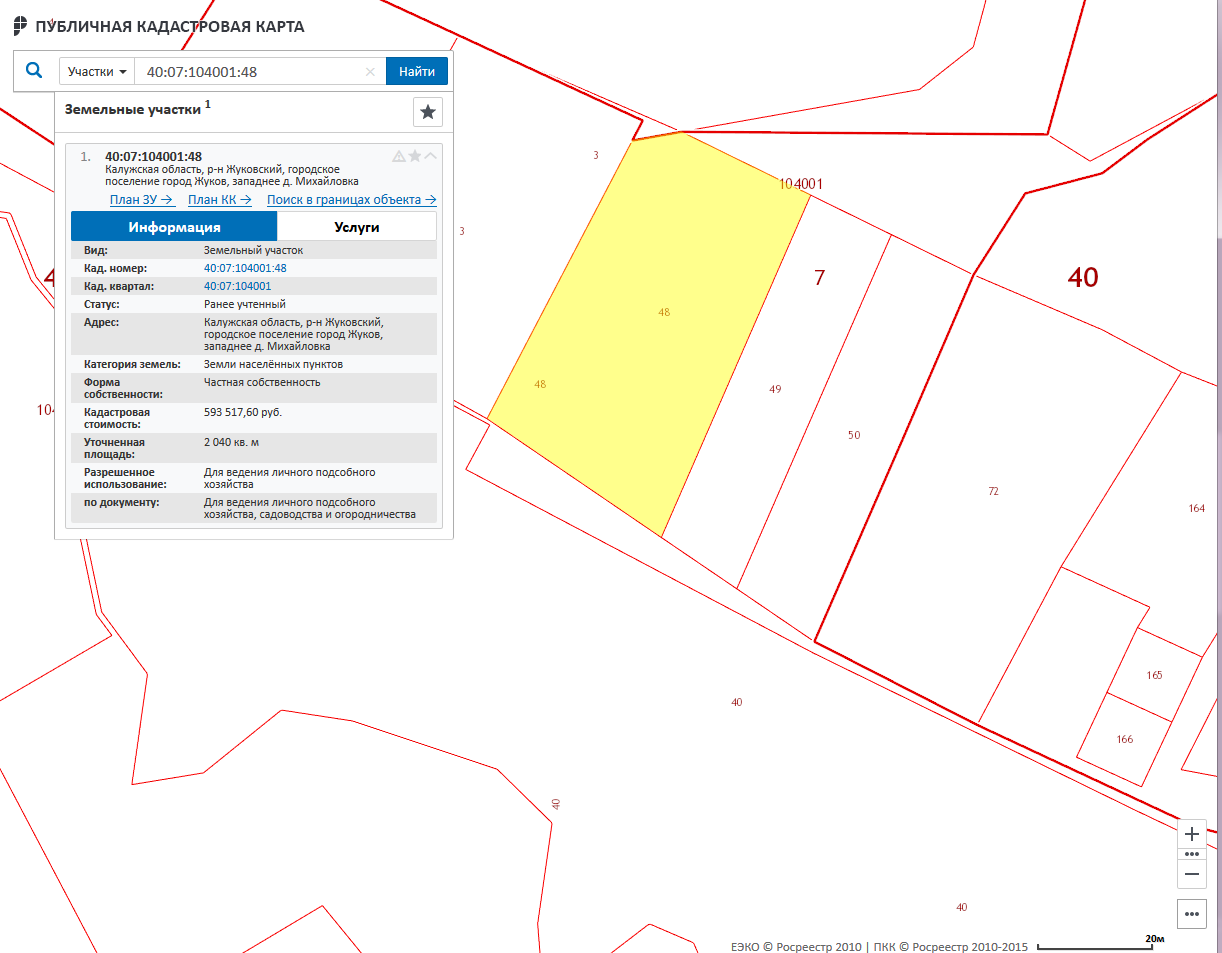Open the План КК link

click(219, 200)
